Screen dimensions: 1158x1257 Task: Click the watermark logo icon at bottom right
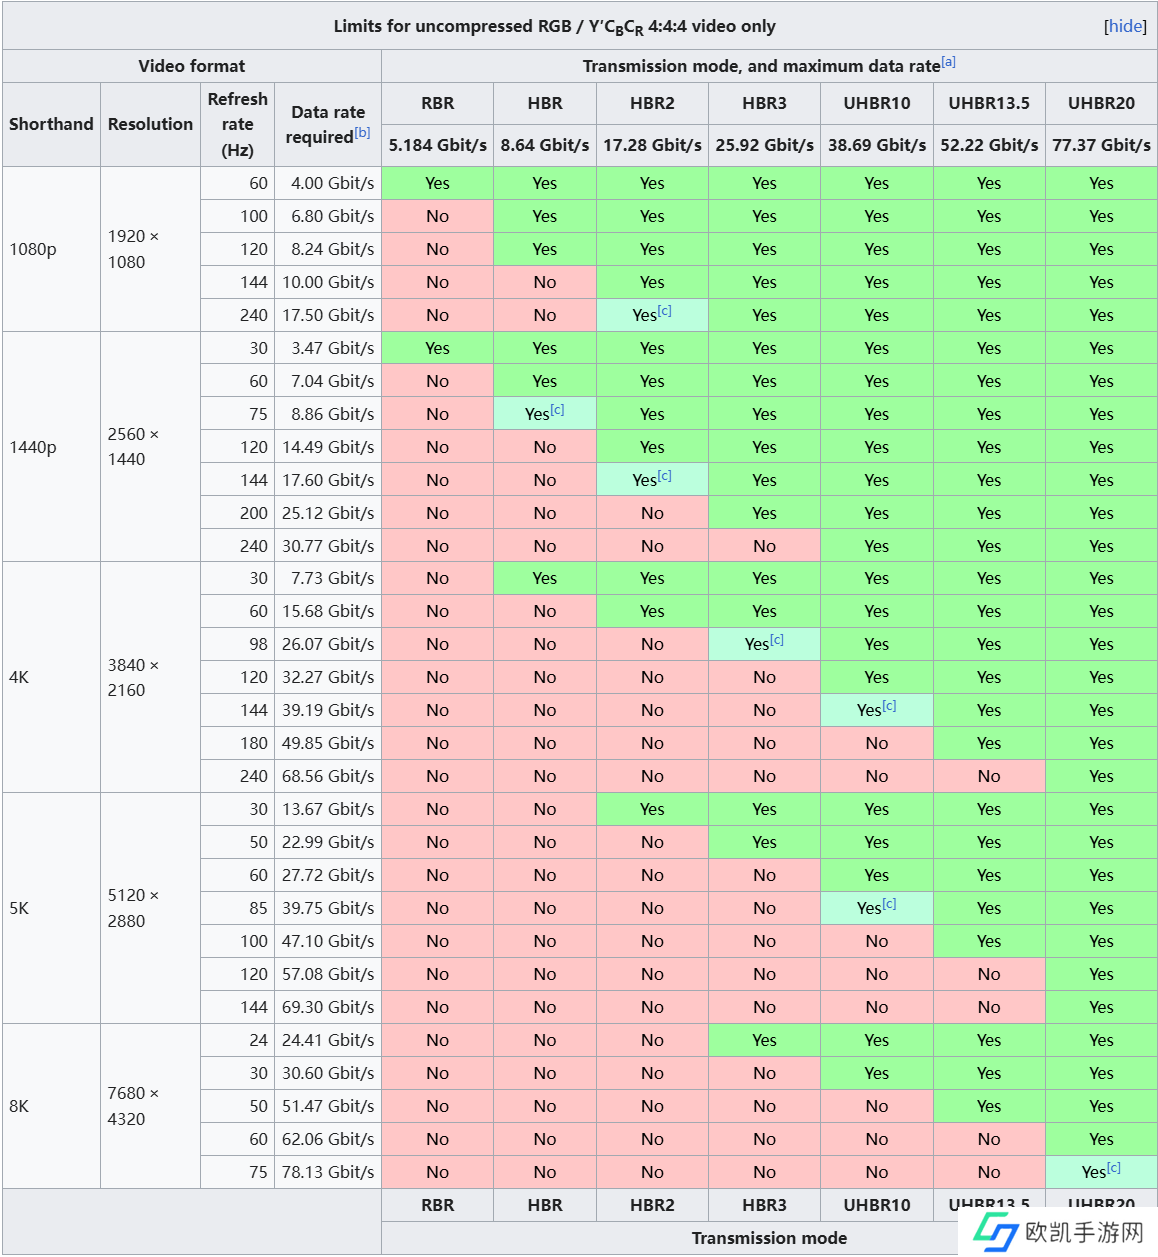tap(996, 1231)
